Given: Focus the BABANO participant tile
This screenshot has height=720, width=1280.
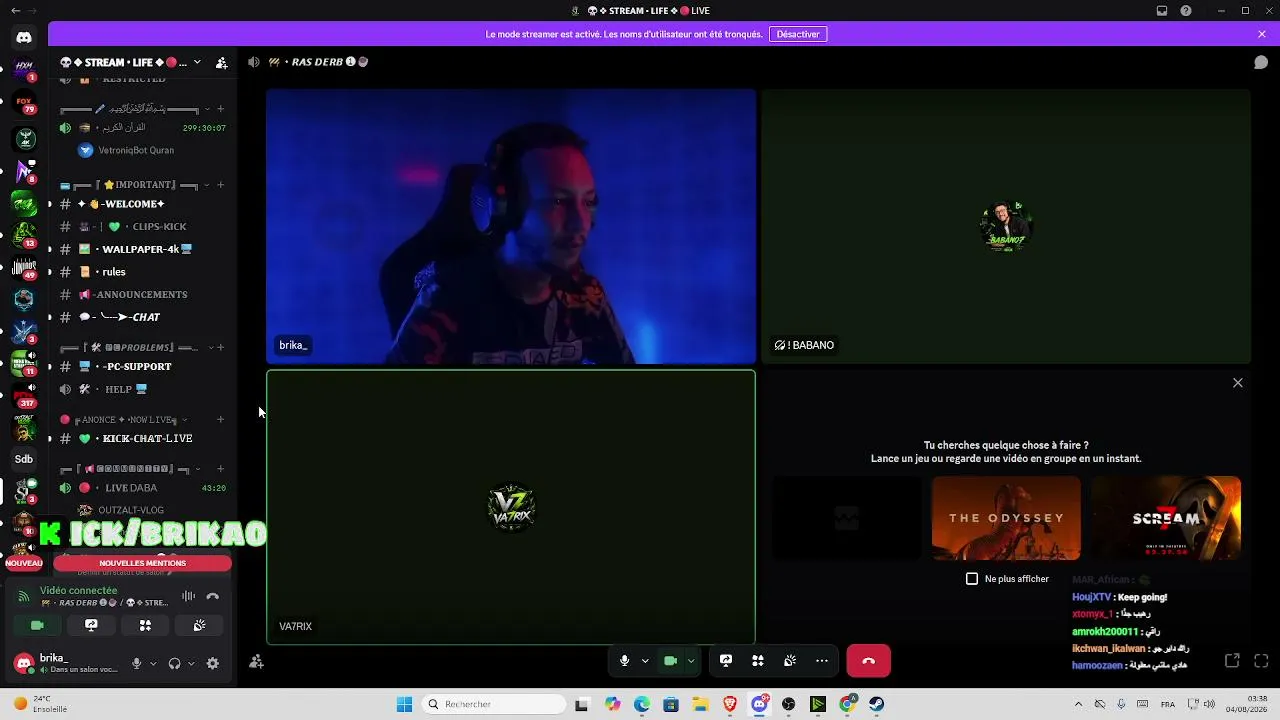Looking at the screenshot, I should pos(1006,227).
